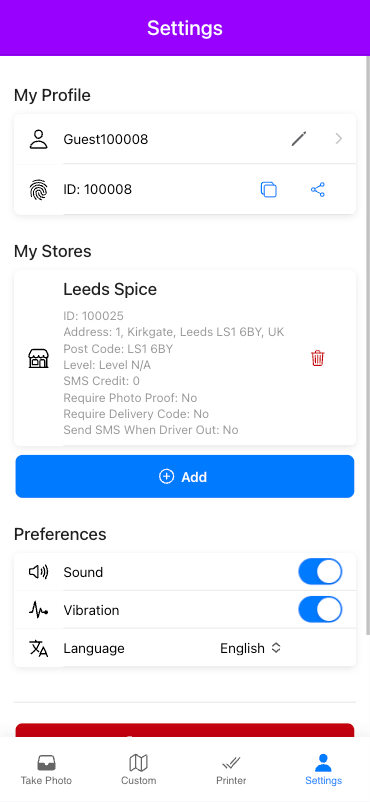Click the blue Add store button

click(x=185, y=477)
